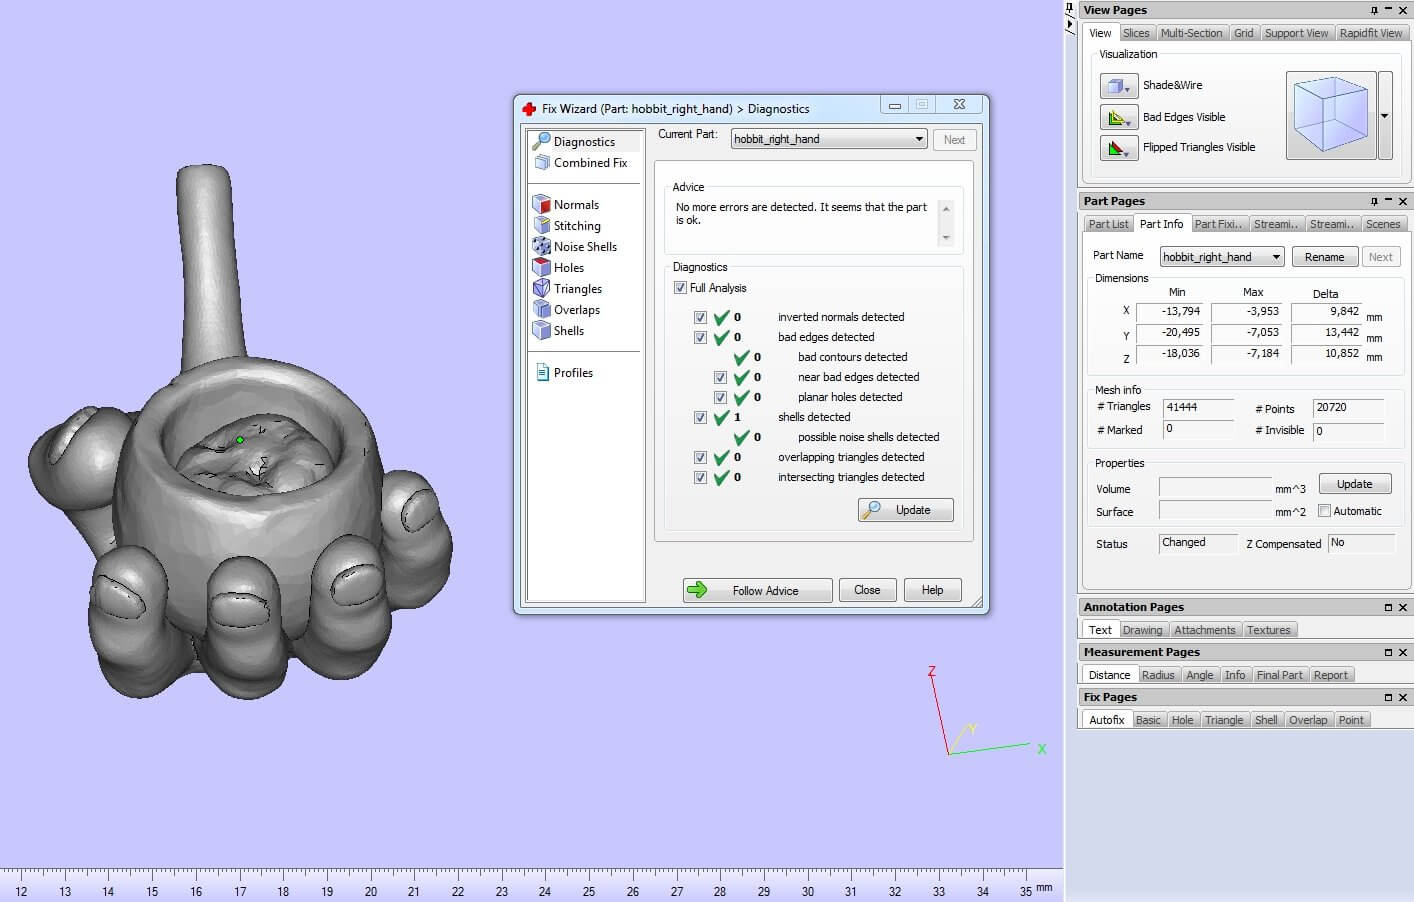This screenshot has width=1414, height=902.
Task: Open Profiles in the Fix Wizard
Action: point(573,373)
